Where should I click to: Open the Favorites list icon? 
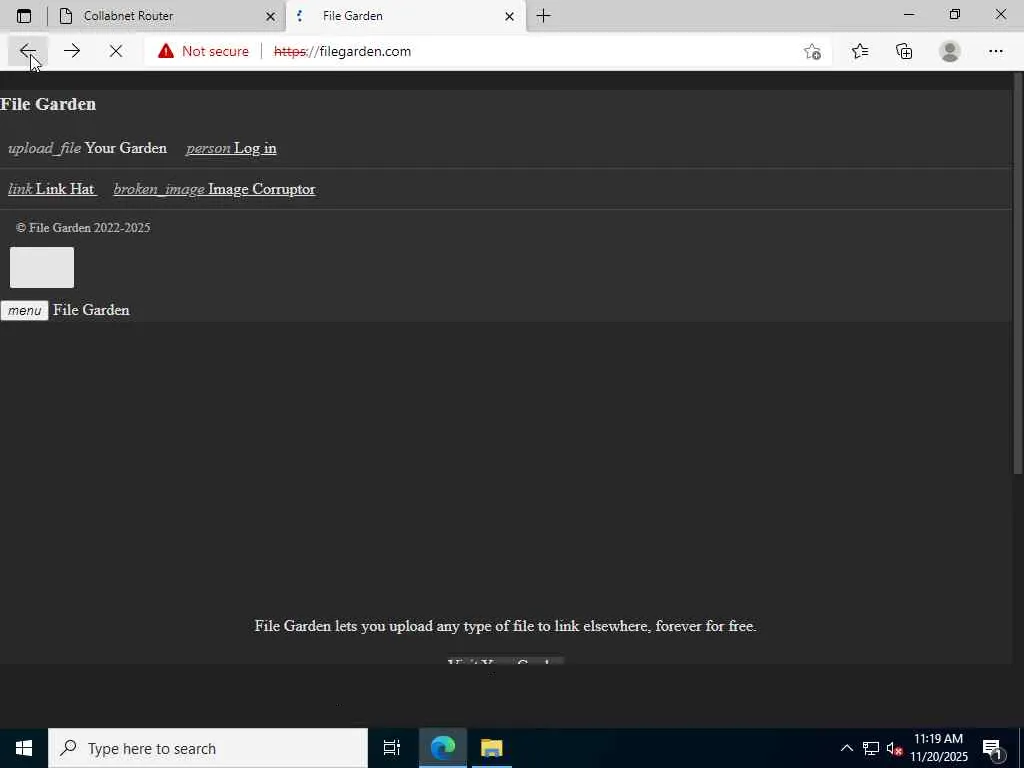(860, 51)
